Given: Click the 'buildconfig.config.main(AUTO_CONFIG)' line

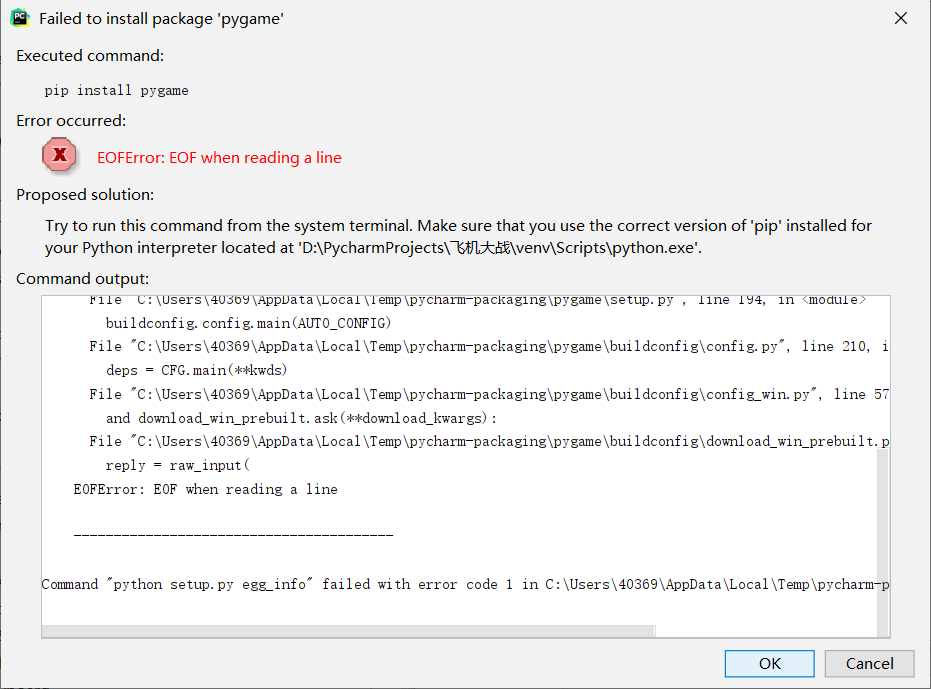Looking at the screenshot, I should point(248,323).
